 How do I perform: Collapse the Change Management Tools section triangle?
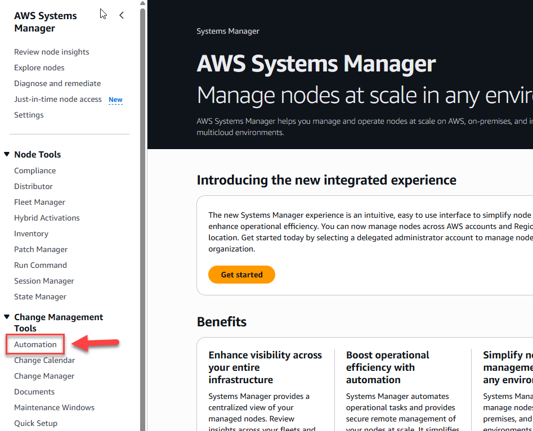click(x=7, y=317)
